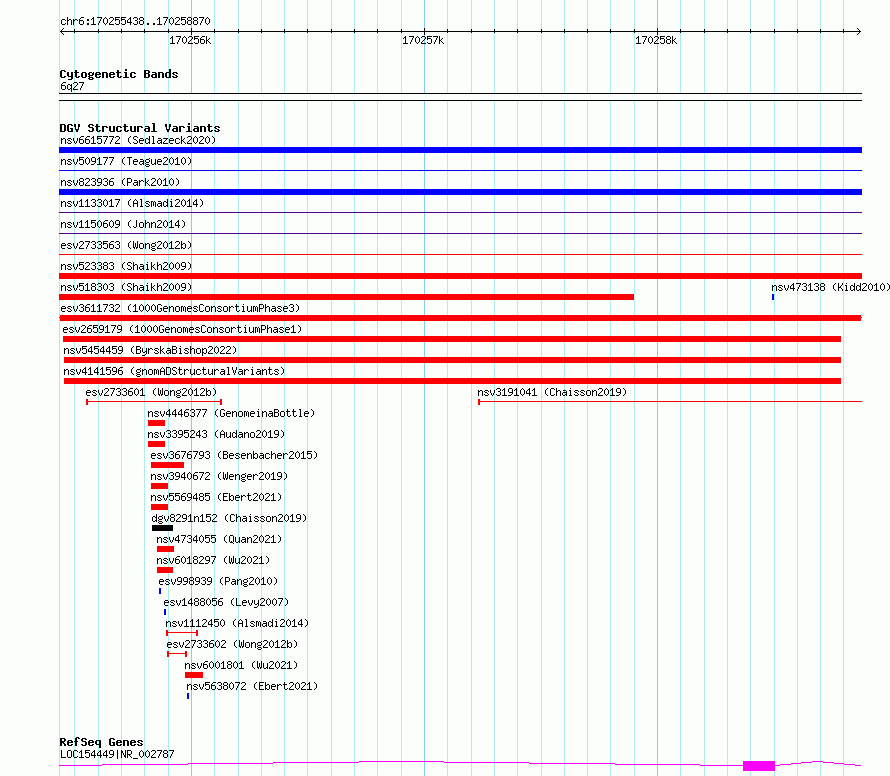Click the Cytogenetic Bands track title
The width and height of the screenshot is (890, 776).
coord(119,74)
